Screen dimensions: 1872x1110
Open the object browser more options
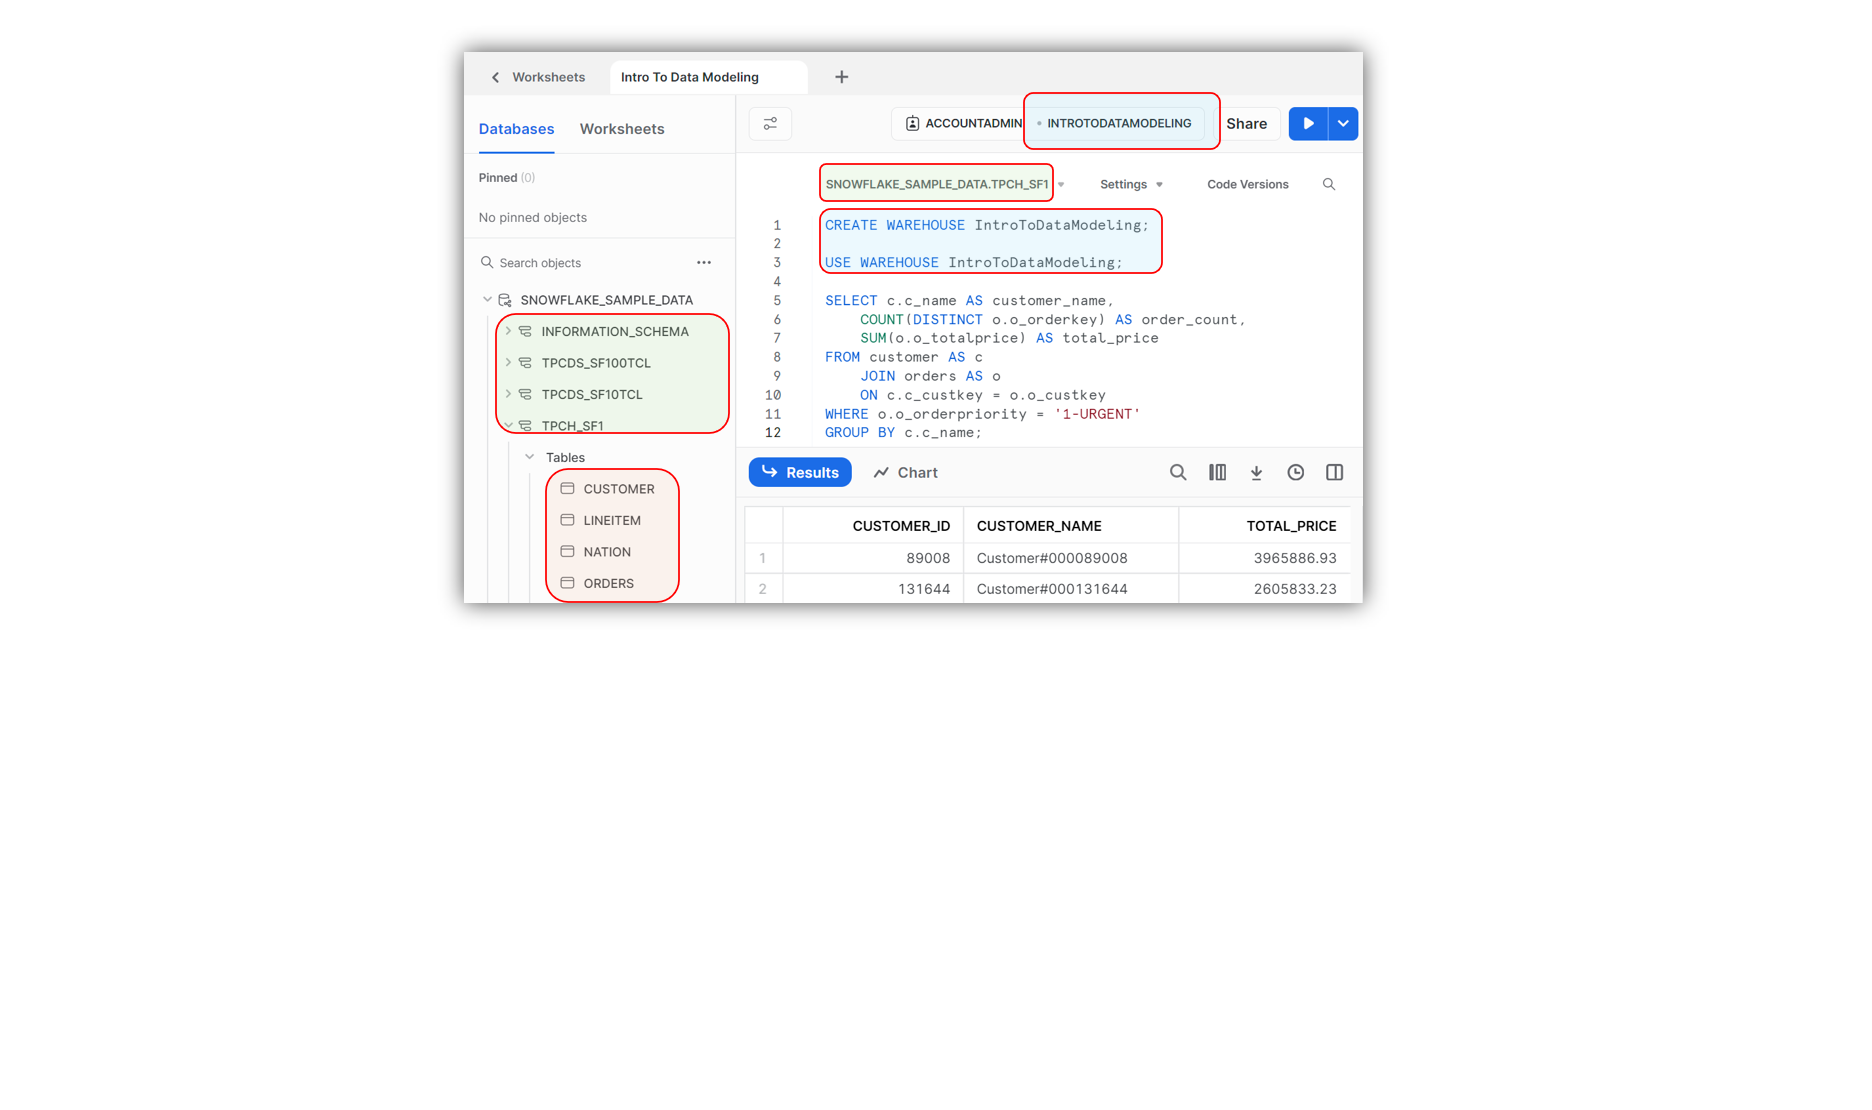tap(704, 263)
